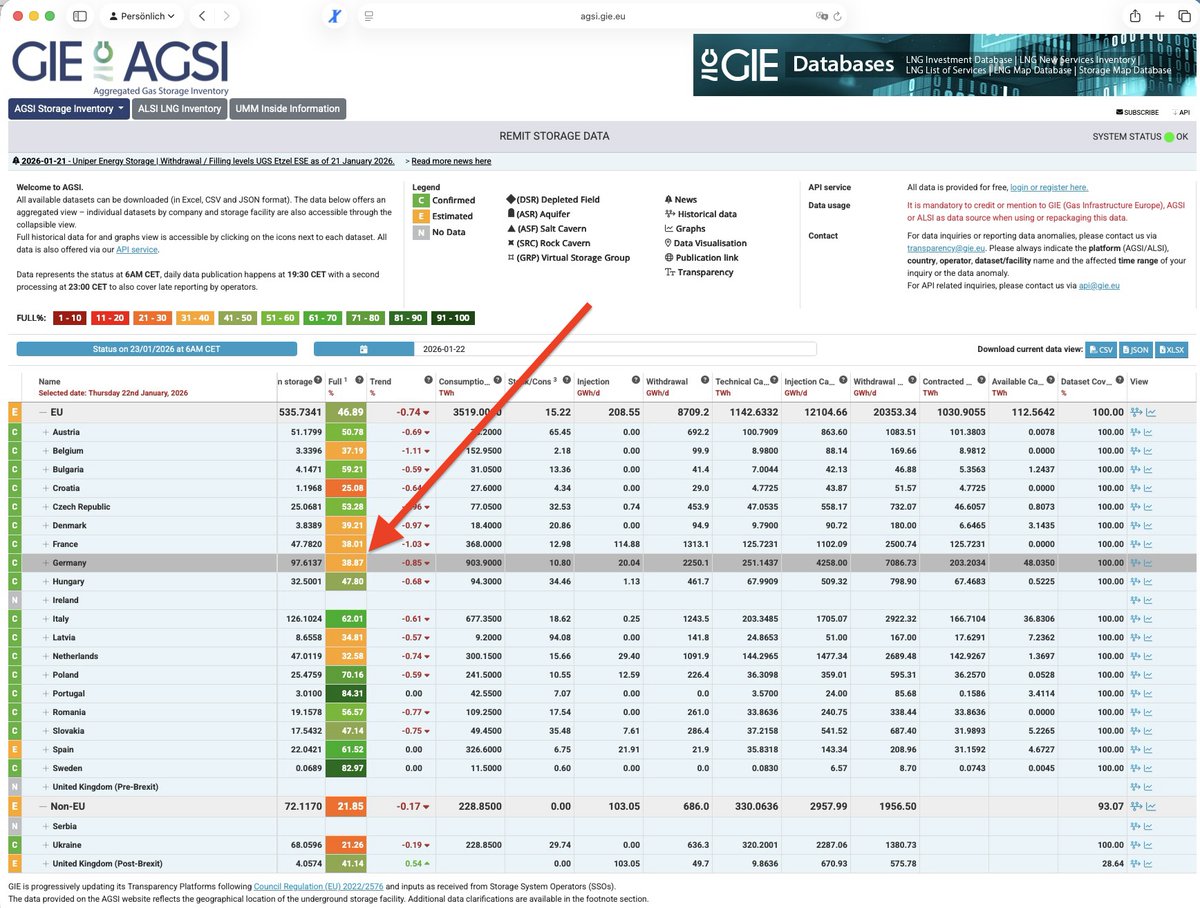Open historical data icon for Ireland
The height and width of the screenshot is (908, 1200).
coord(1136,600)
